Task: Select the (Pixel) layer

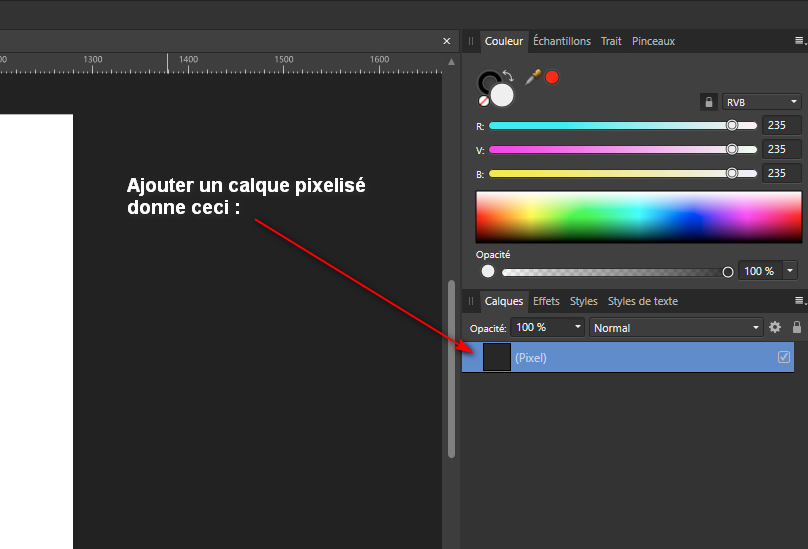Action: [x=628, y=357]
